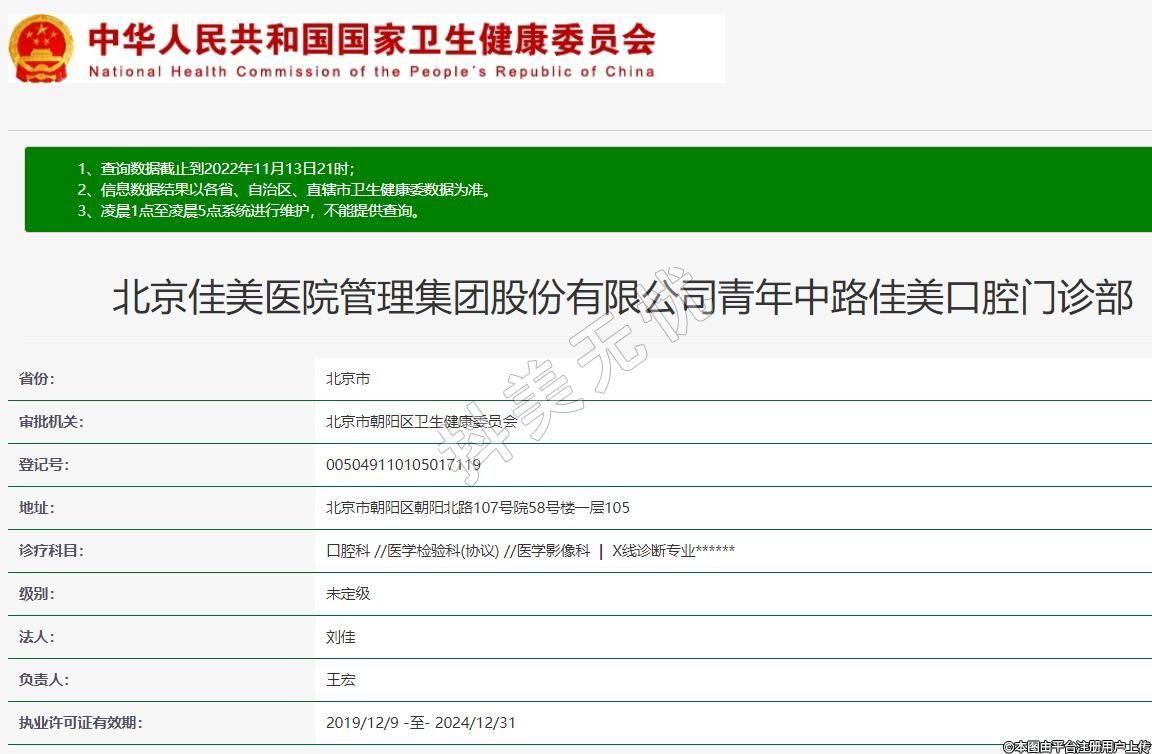The image size is (1152, 754).
Task: Click the 省份 row label
Action: (x=37, y=379)
